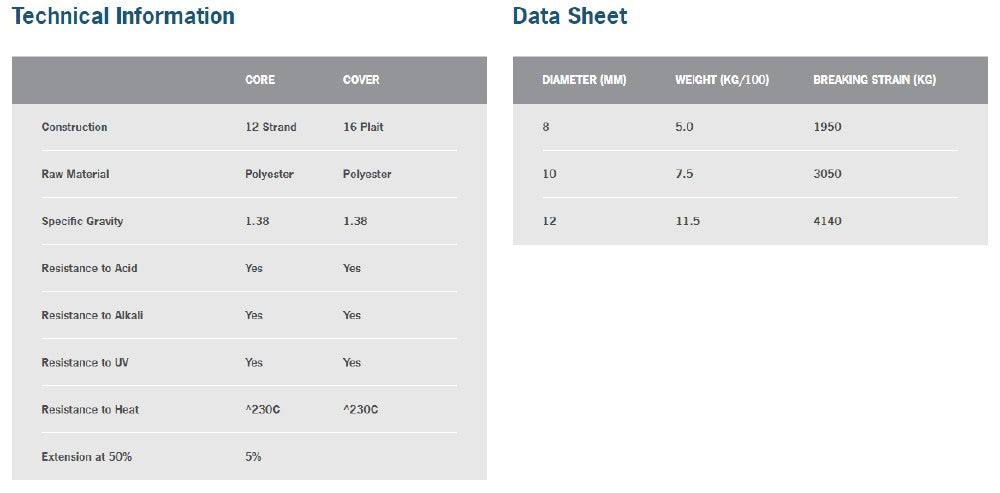Click the 12 Strand cell
This screenshot has width=1000, height=493.
[271, 127]
